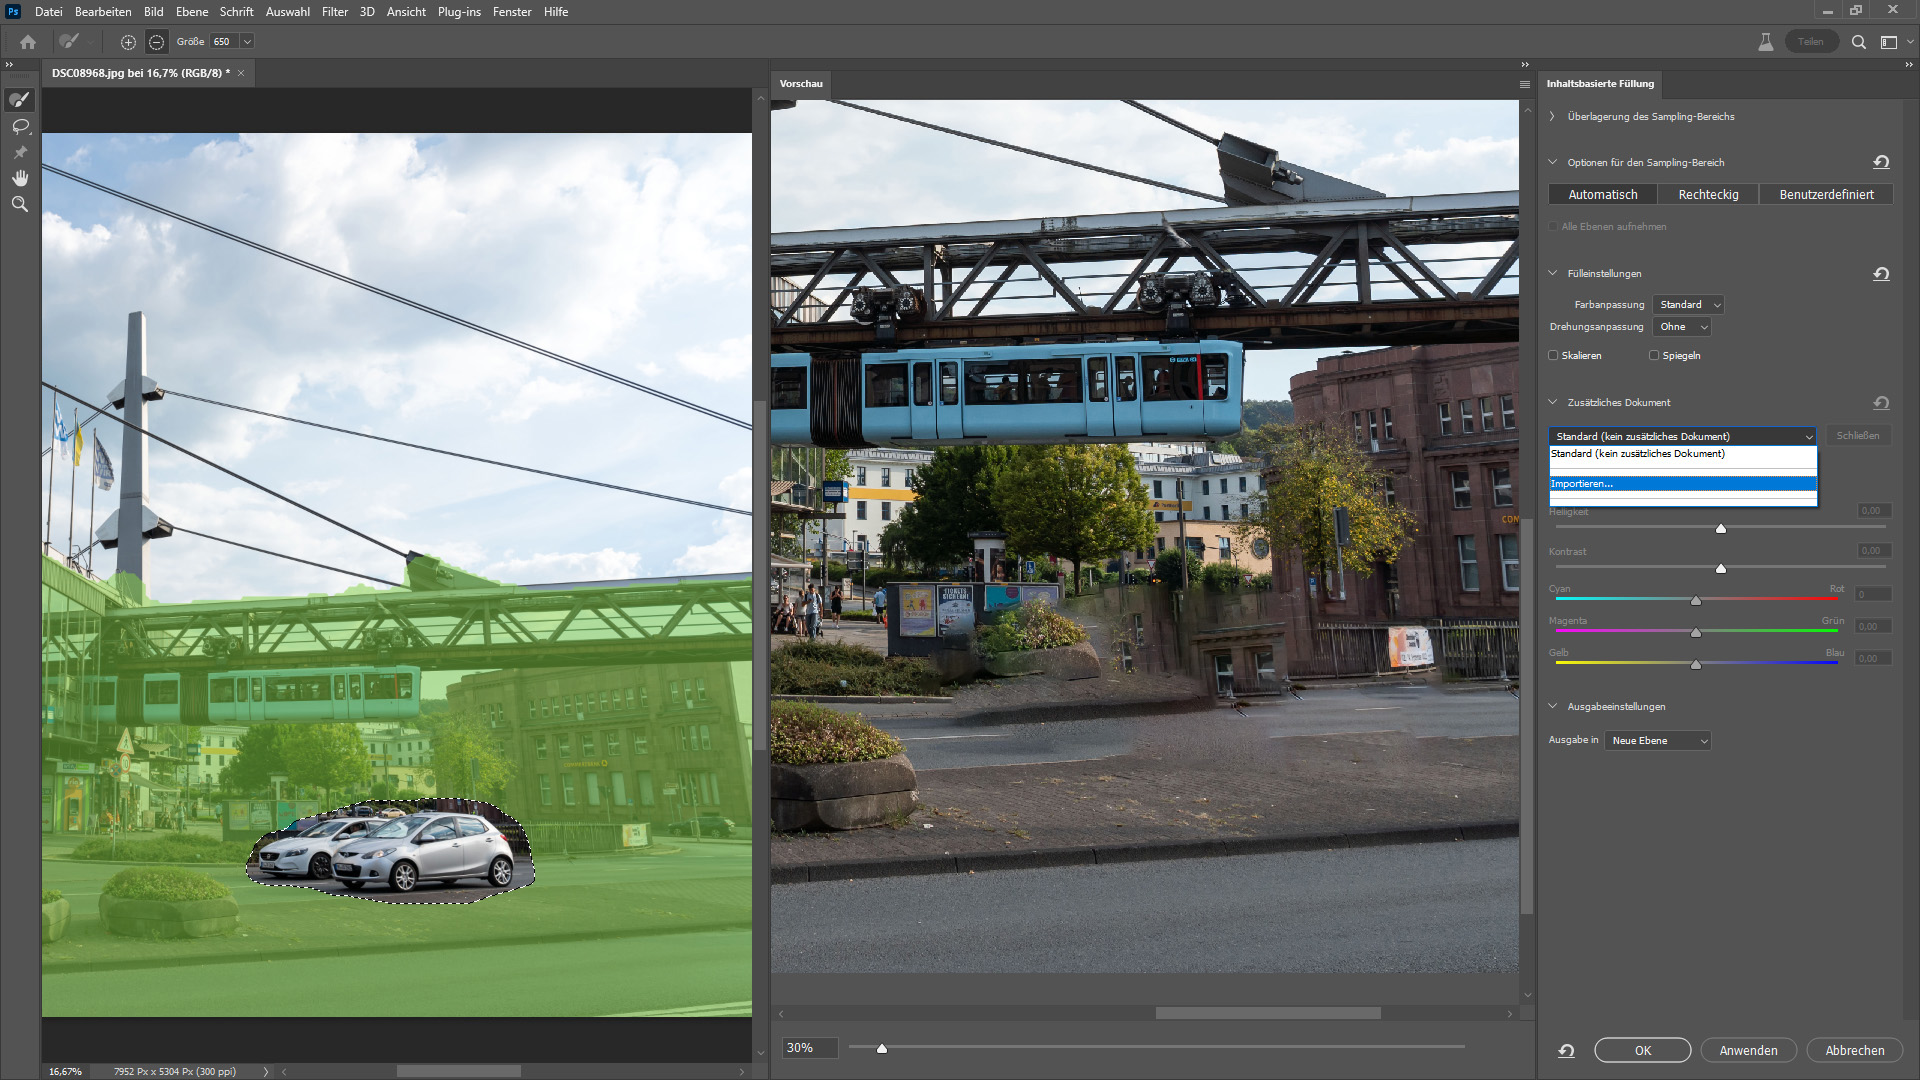The image size is (1920, 1080).
Task: Open the search via the magnifier icon top right
Action: [x=1859, y=42]
